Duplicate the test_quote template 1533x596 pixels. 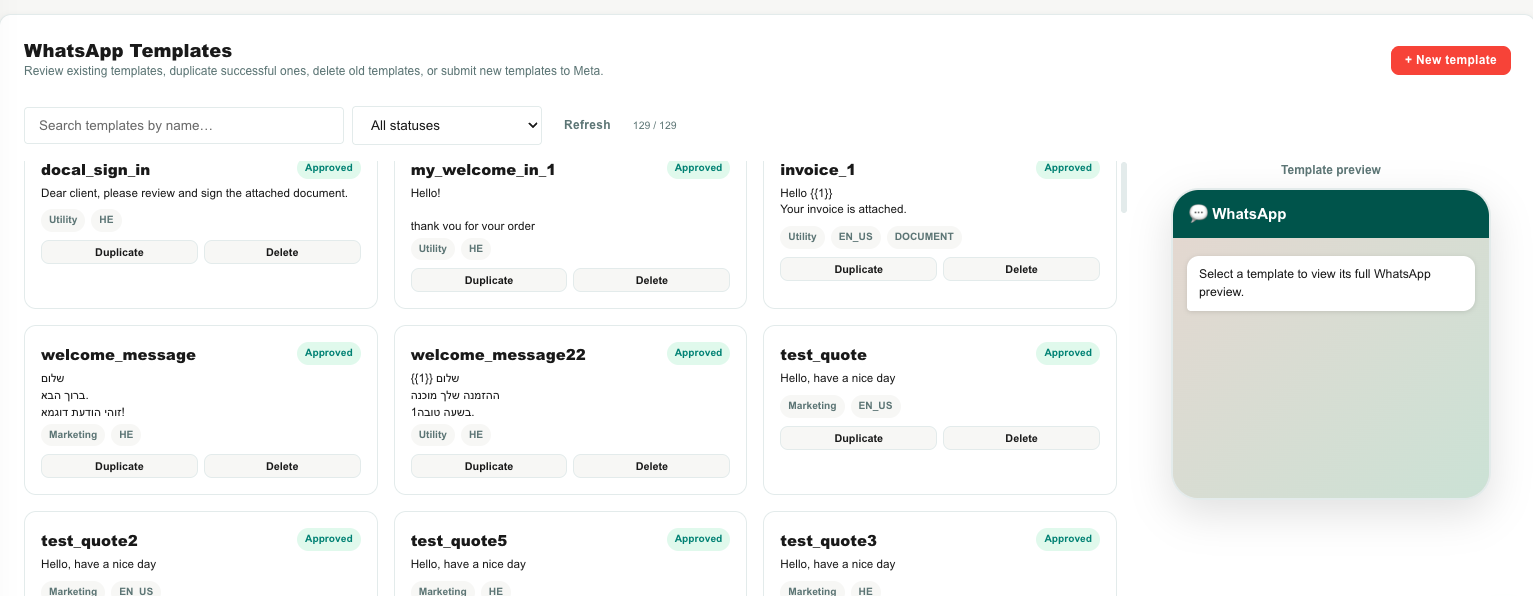click(858, 438)
